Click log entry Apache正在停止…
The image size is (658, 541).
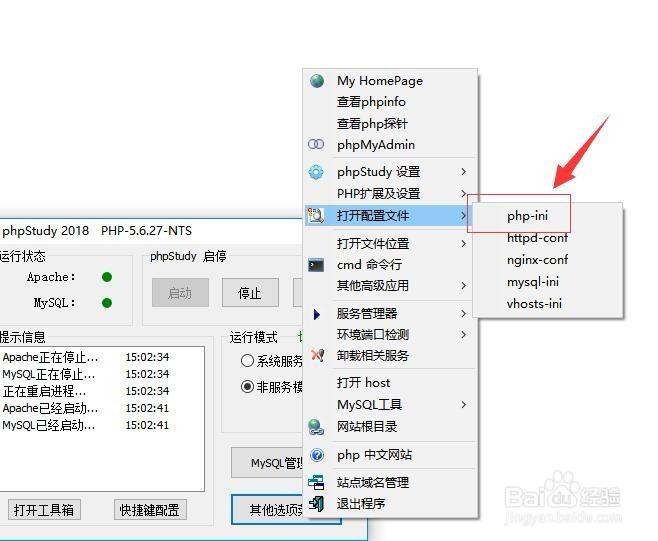pyautogui.click(x=50, y=357)
